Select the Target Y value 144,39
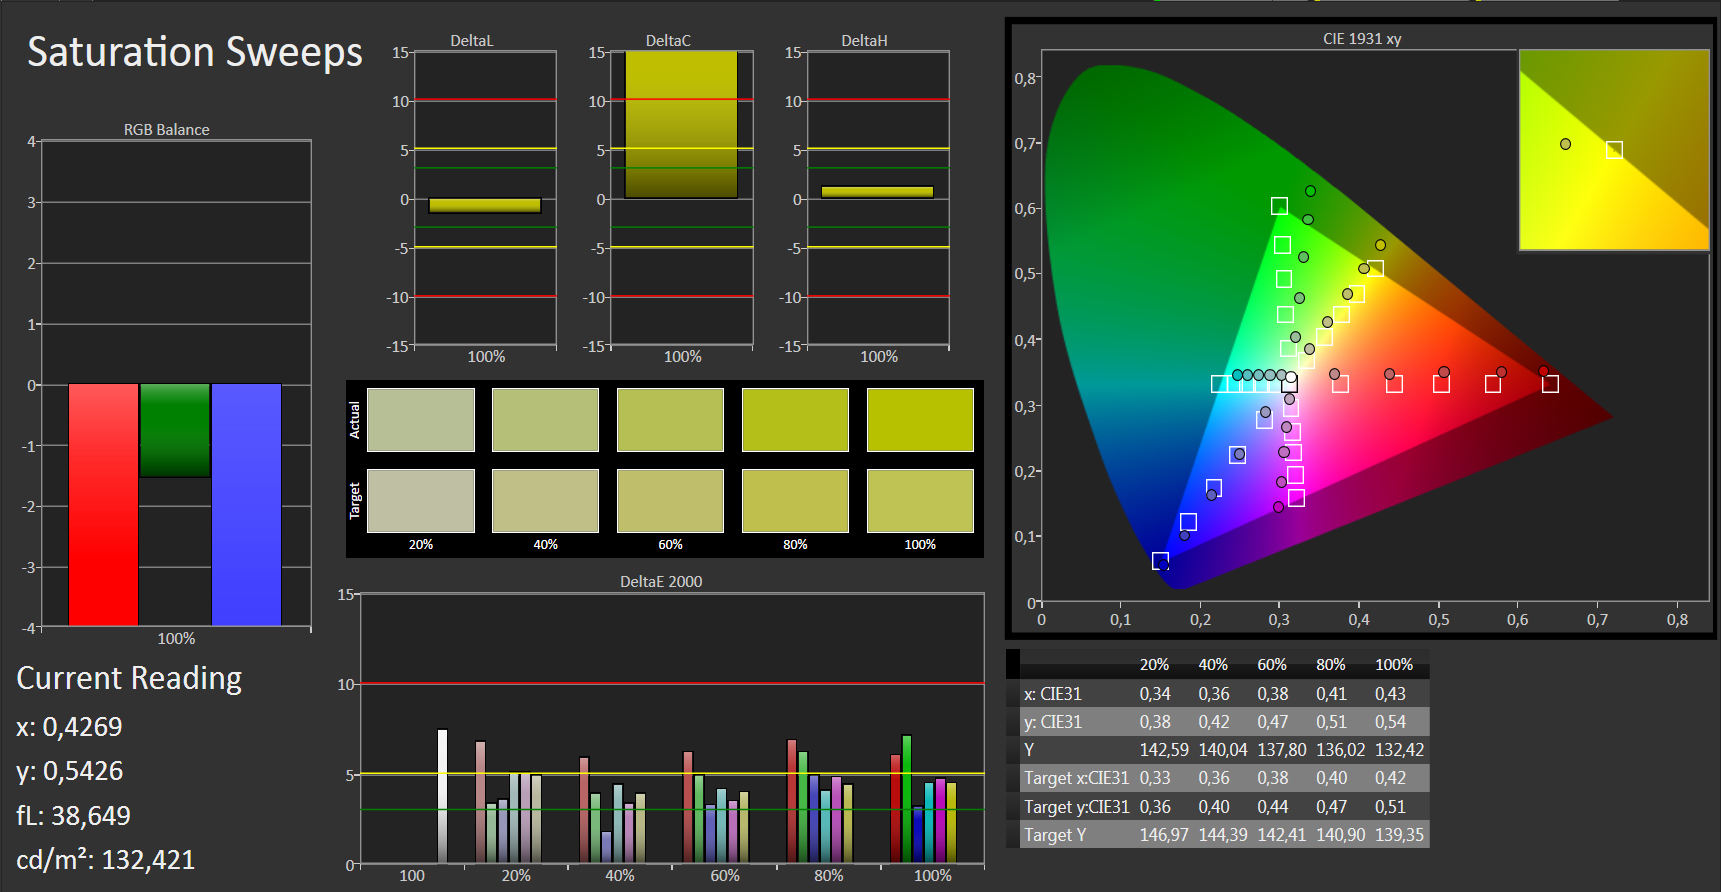 pos(1223,835)
